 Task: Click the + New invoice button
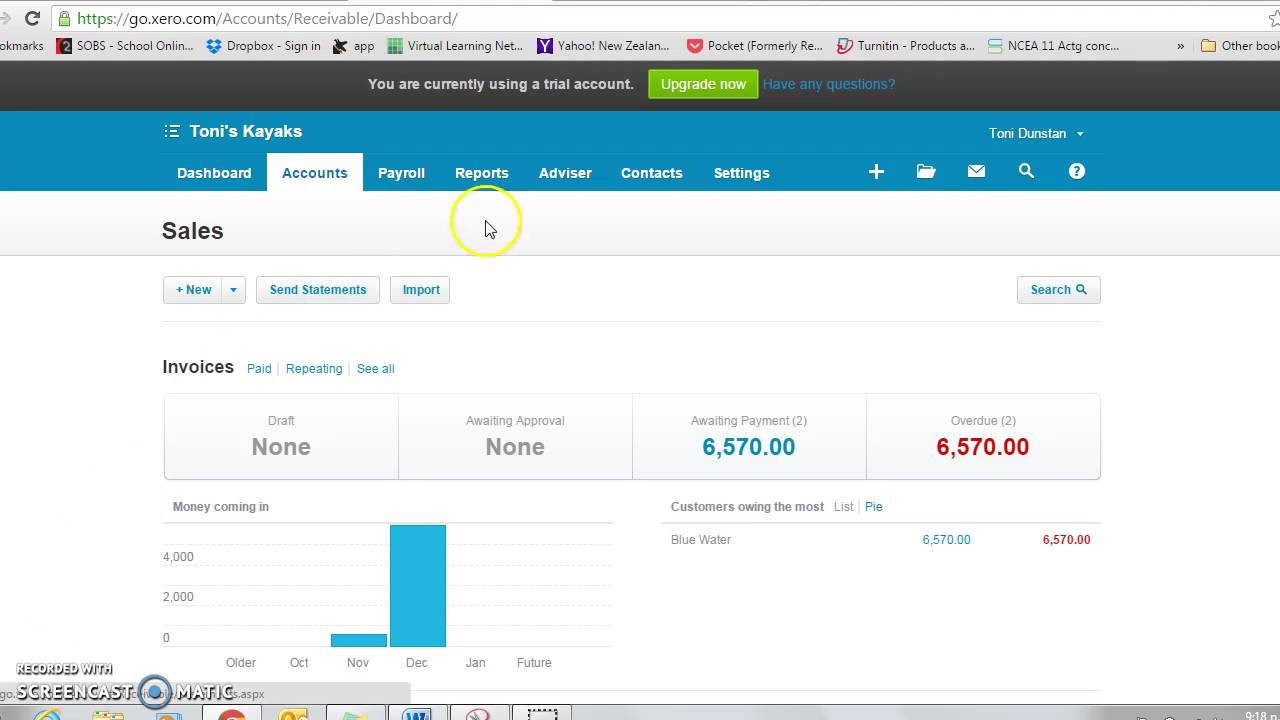pyautogui.click(x=193, y=290)
